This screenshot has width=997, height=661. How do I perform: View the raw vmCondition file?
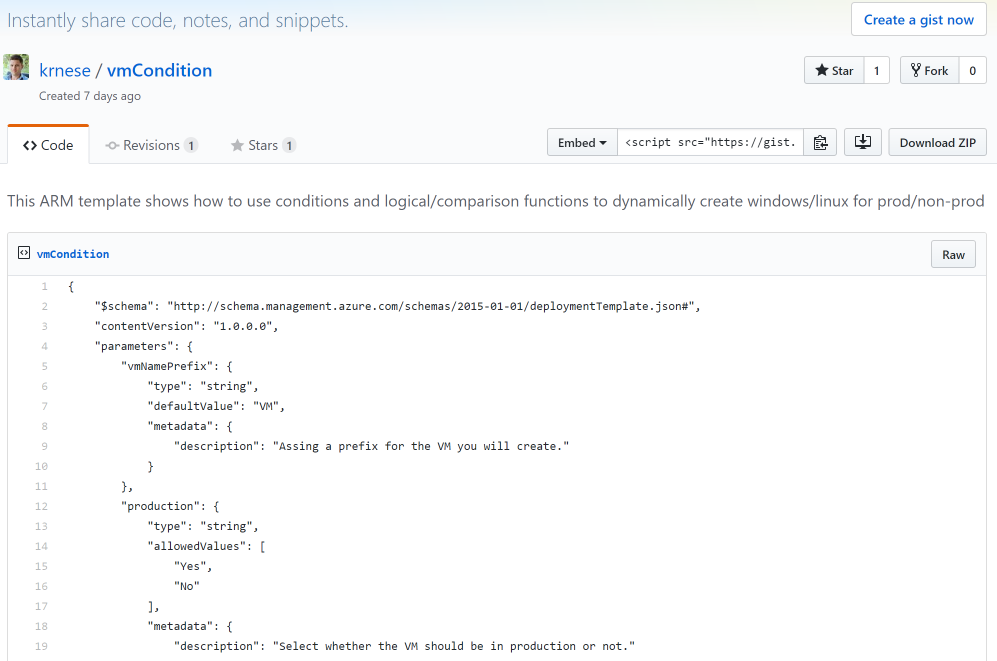[x=952, y=254]
